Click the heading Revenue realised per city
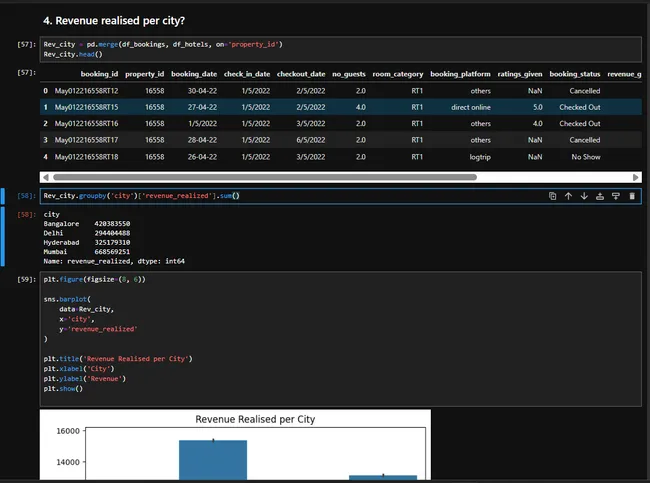The image size is (650, 483). (114, 21)
